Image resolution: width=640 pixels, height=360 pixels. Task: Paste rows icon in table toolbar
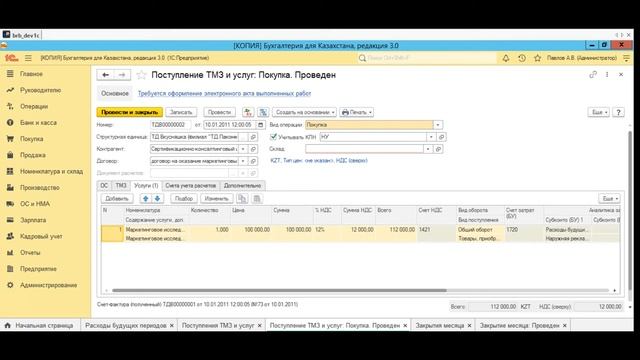[x=256, y=199]
